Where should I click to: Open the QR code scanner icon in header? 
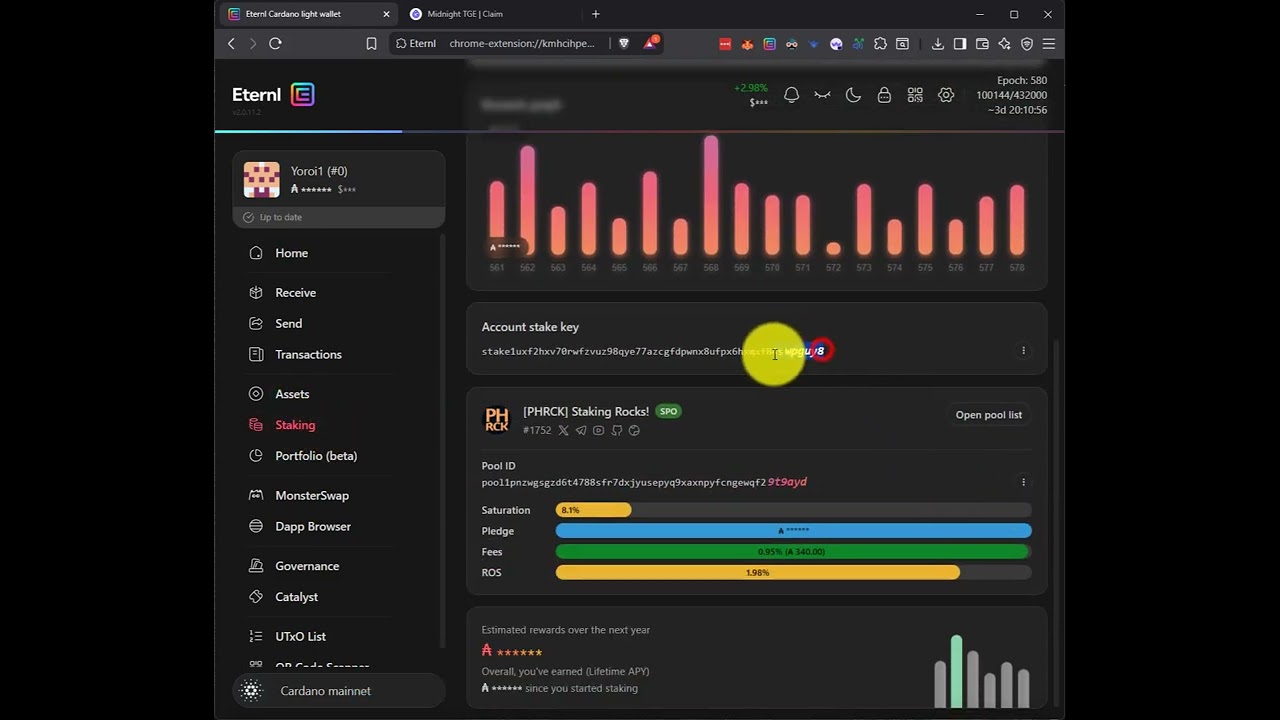(x=915, y=95)
